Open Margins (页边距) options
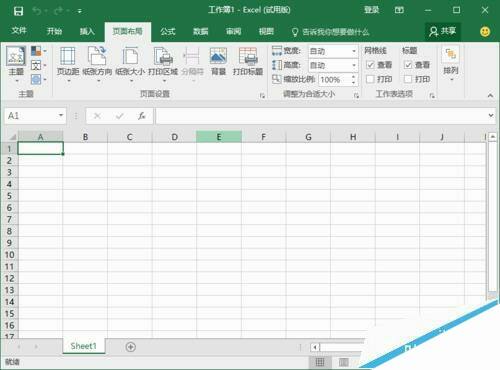 [x=68, y=65]
